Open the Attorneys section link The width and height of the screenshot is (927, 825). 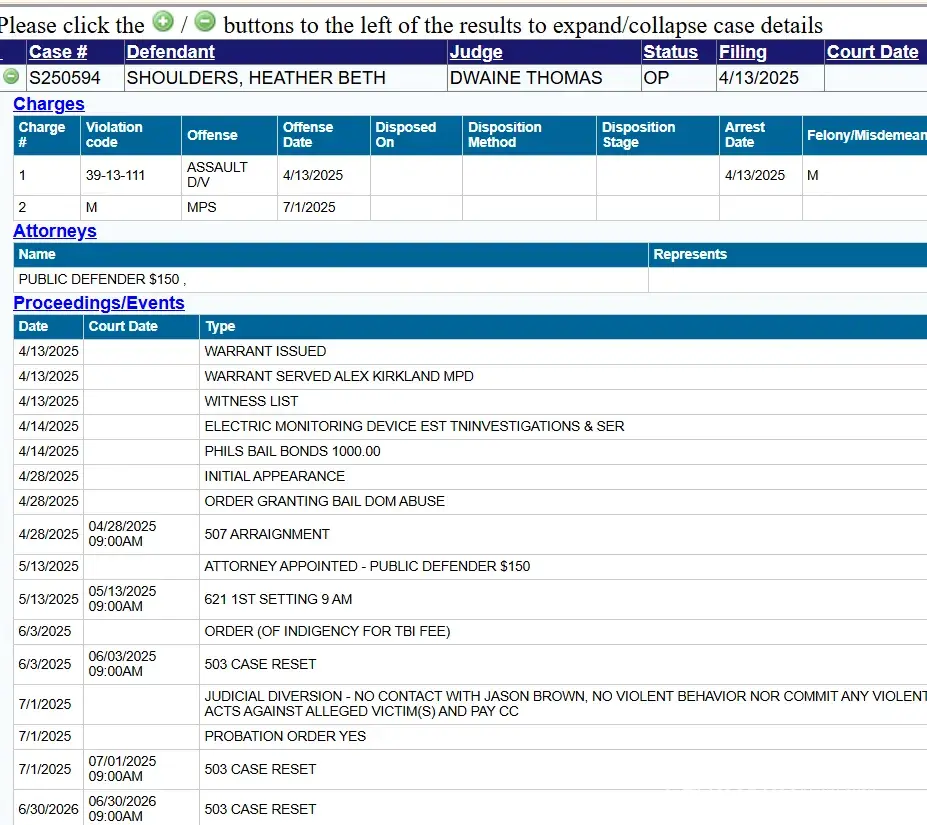pos(55,231)
